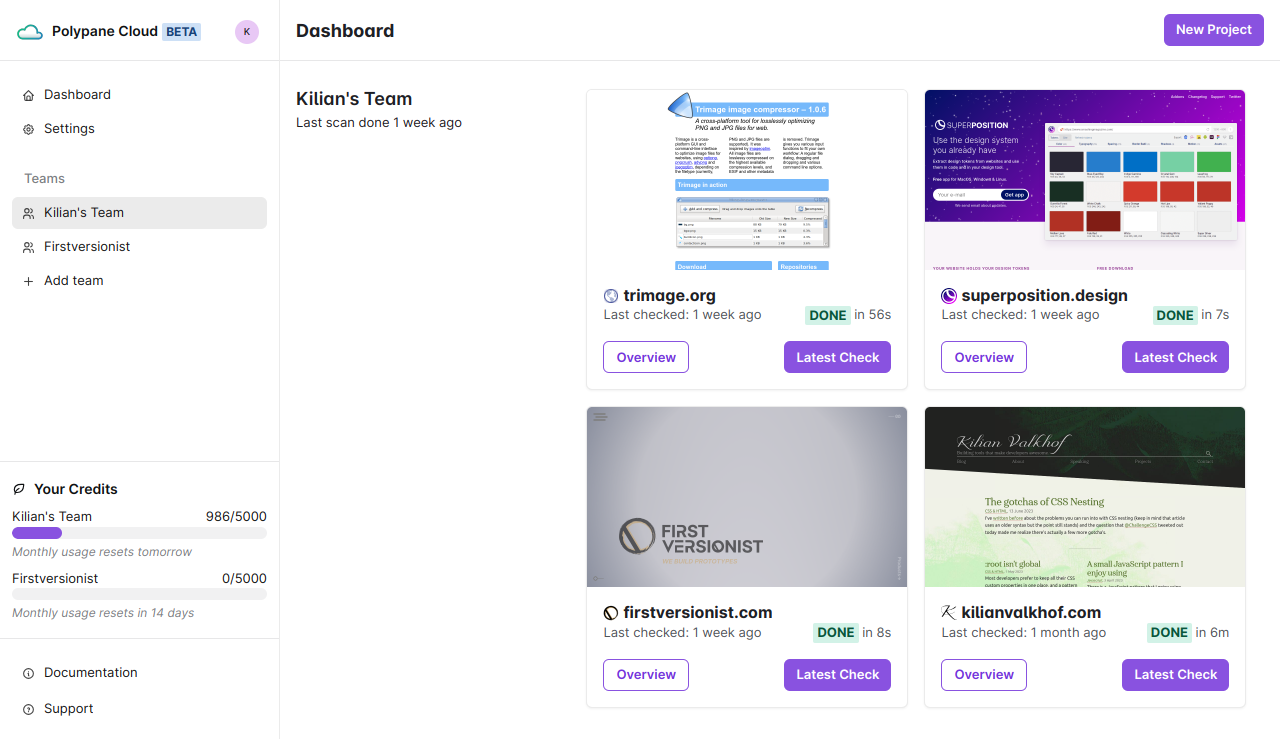Open Overview for trimage.org
The height and width of the screenshot is (739, 1280).
point(646,358)
